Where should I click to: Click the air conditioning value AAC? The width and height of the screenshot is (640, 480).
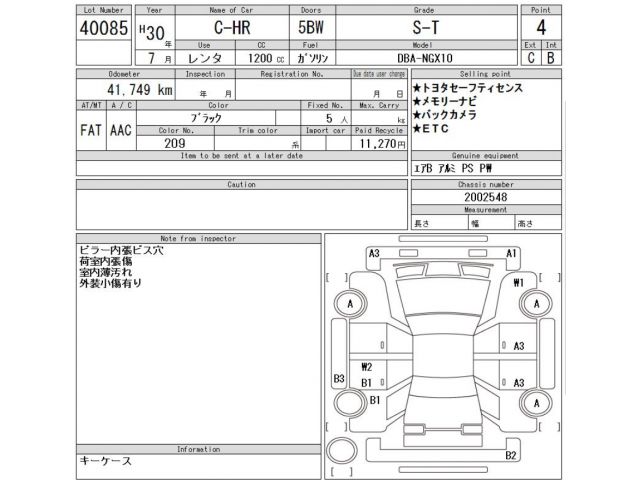pyautogui.click(x=121, y=130)
